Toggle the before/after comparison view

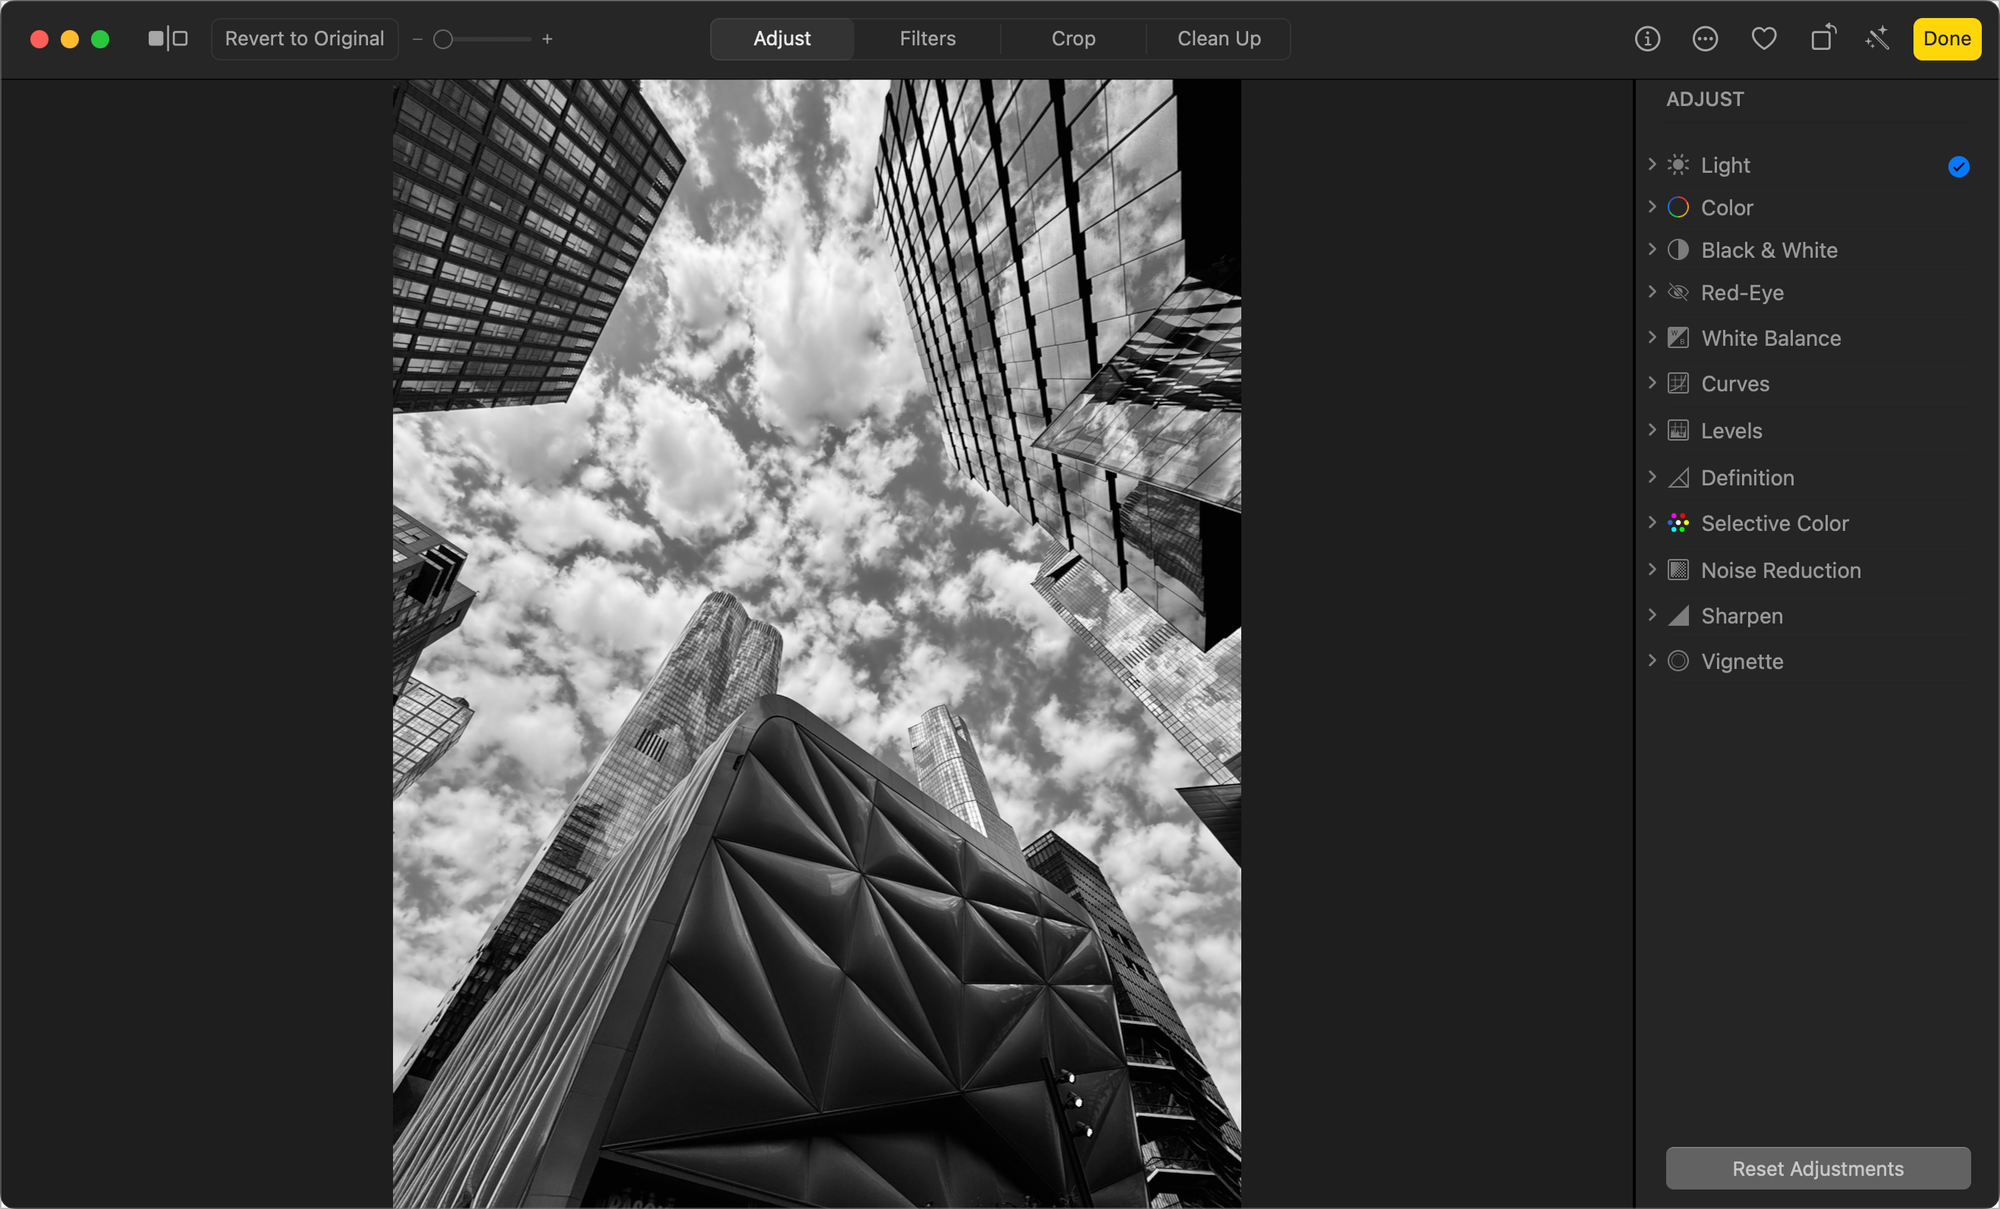168,38
